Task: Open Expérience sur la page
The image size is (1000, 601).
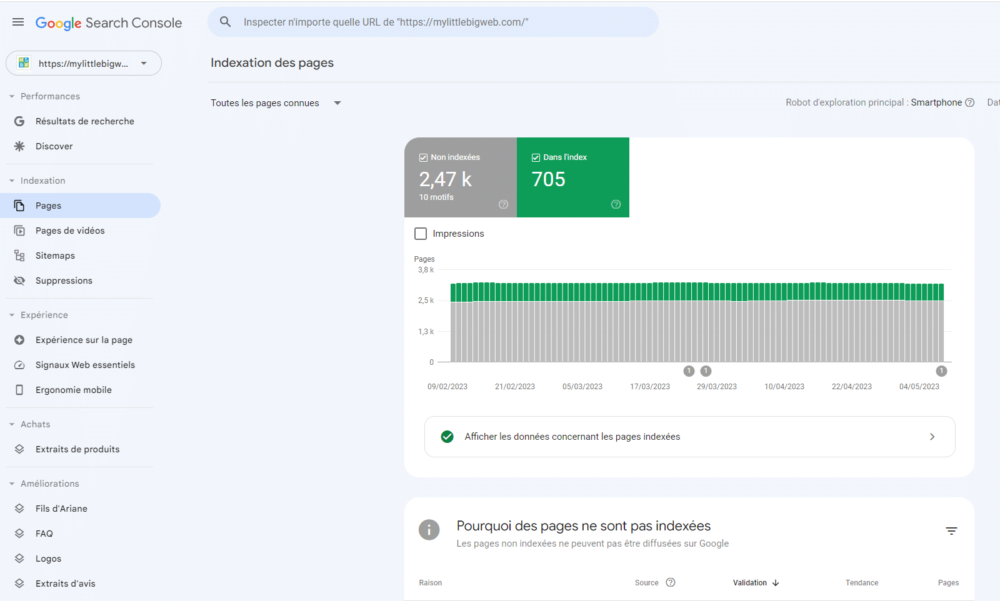Action: click(x=80, y=340)
